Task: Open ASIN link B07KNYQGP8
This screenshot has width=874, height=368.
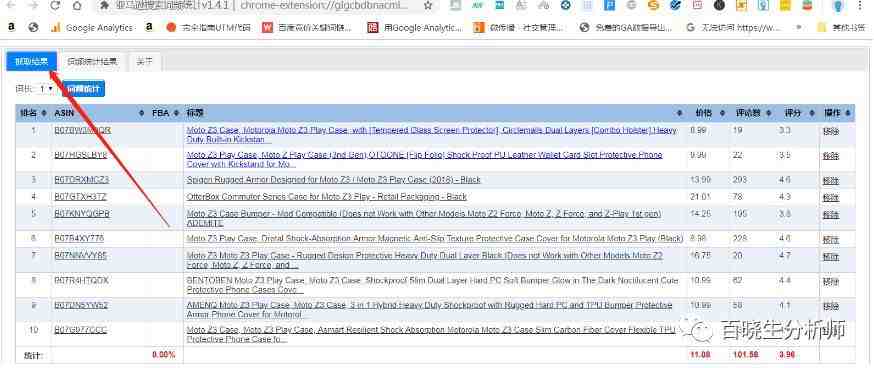Action: (x=82, y=213)
